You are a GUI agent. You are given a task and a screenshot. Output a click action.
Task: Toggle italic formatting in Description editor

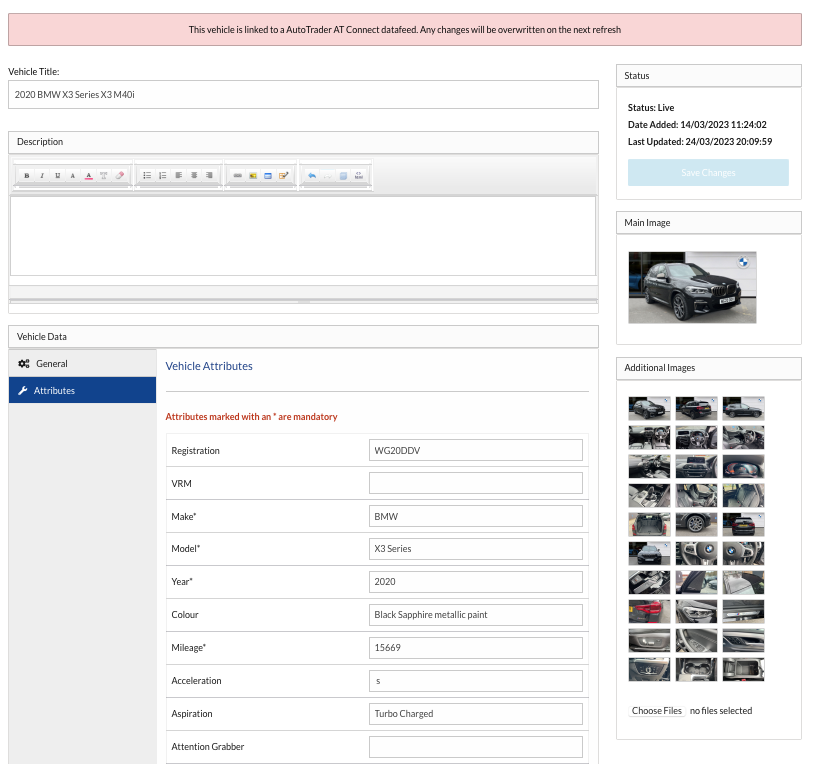(42, 175)
